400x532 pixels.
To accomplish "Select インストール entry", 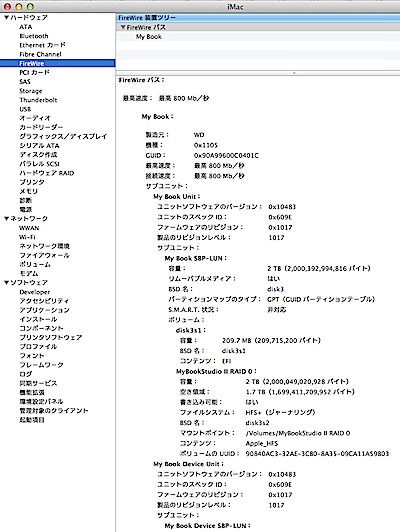I will point(38,319).
